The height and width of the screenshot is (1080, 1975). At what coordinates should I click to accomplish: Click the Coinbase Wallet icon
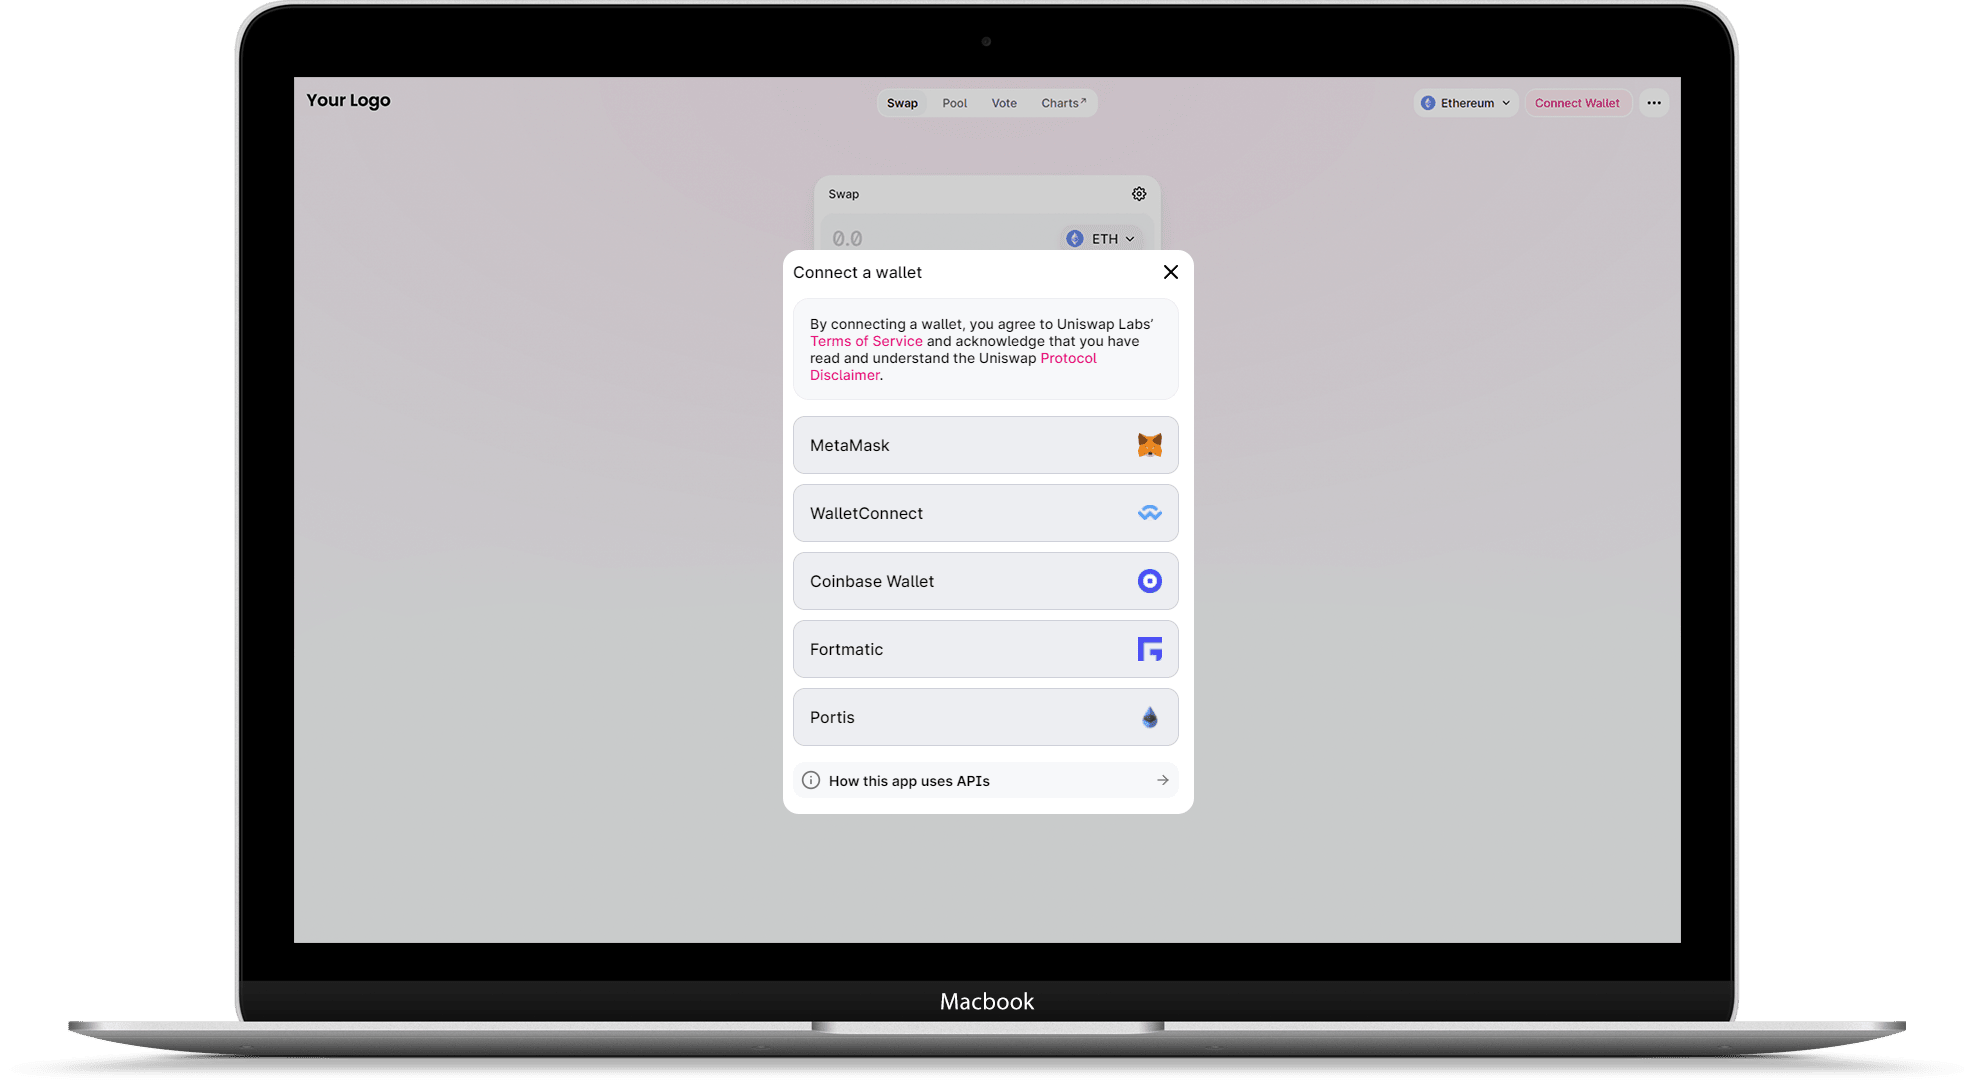1148,581
